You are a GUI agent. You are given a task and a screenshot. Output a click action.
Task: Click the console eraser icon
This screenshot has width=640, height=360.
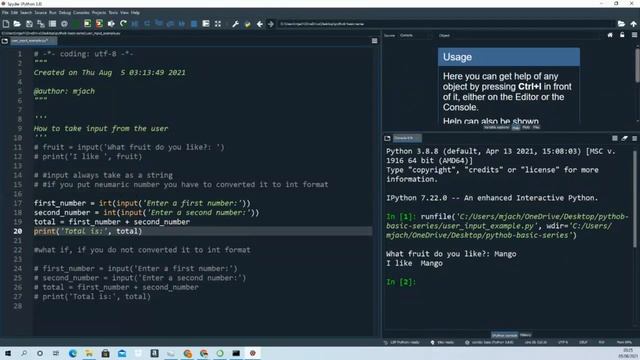(624, 138)
